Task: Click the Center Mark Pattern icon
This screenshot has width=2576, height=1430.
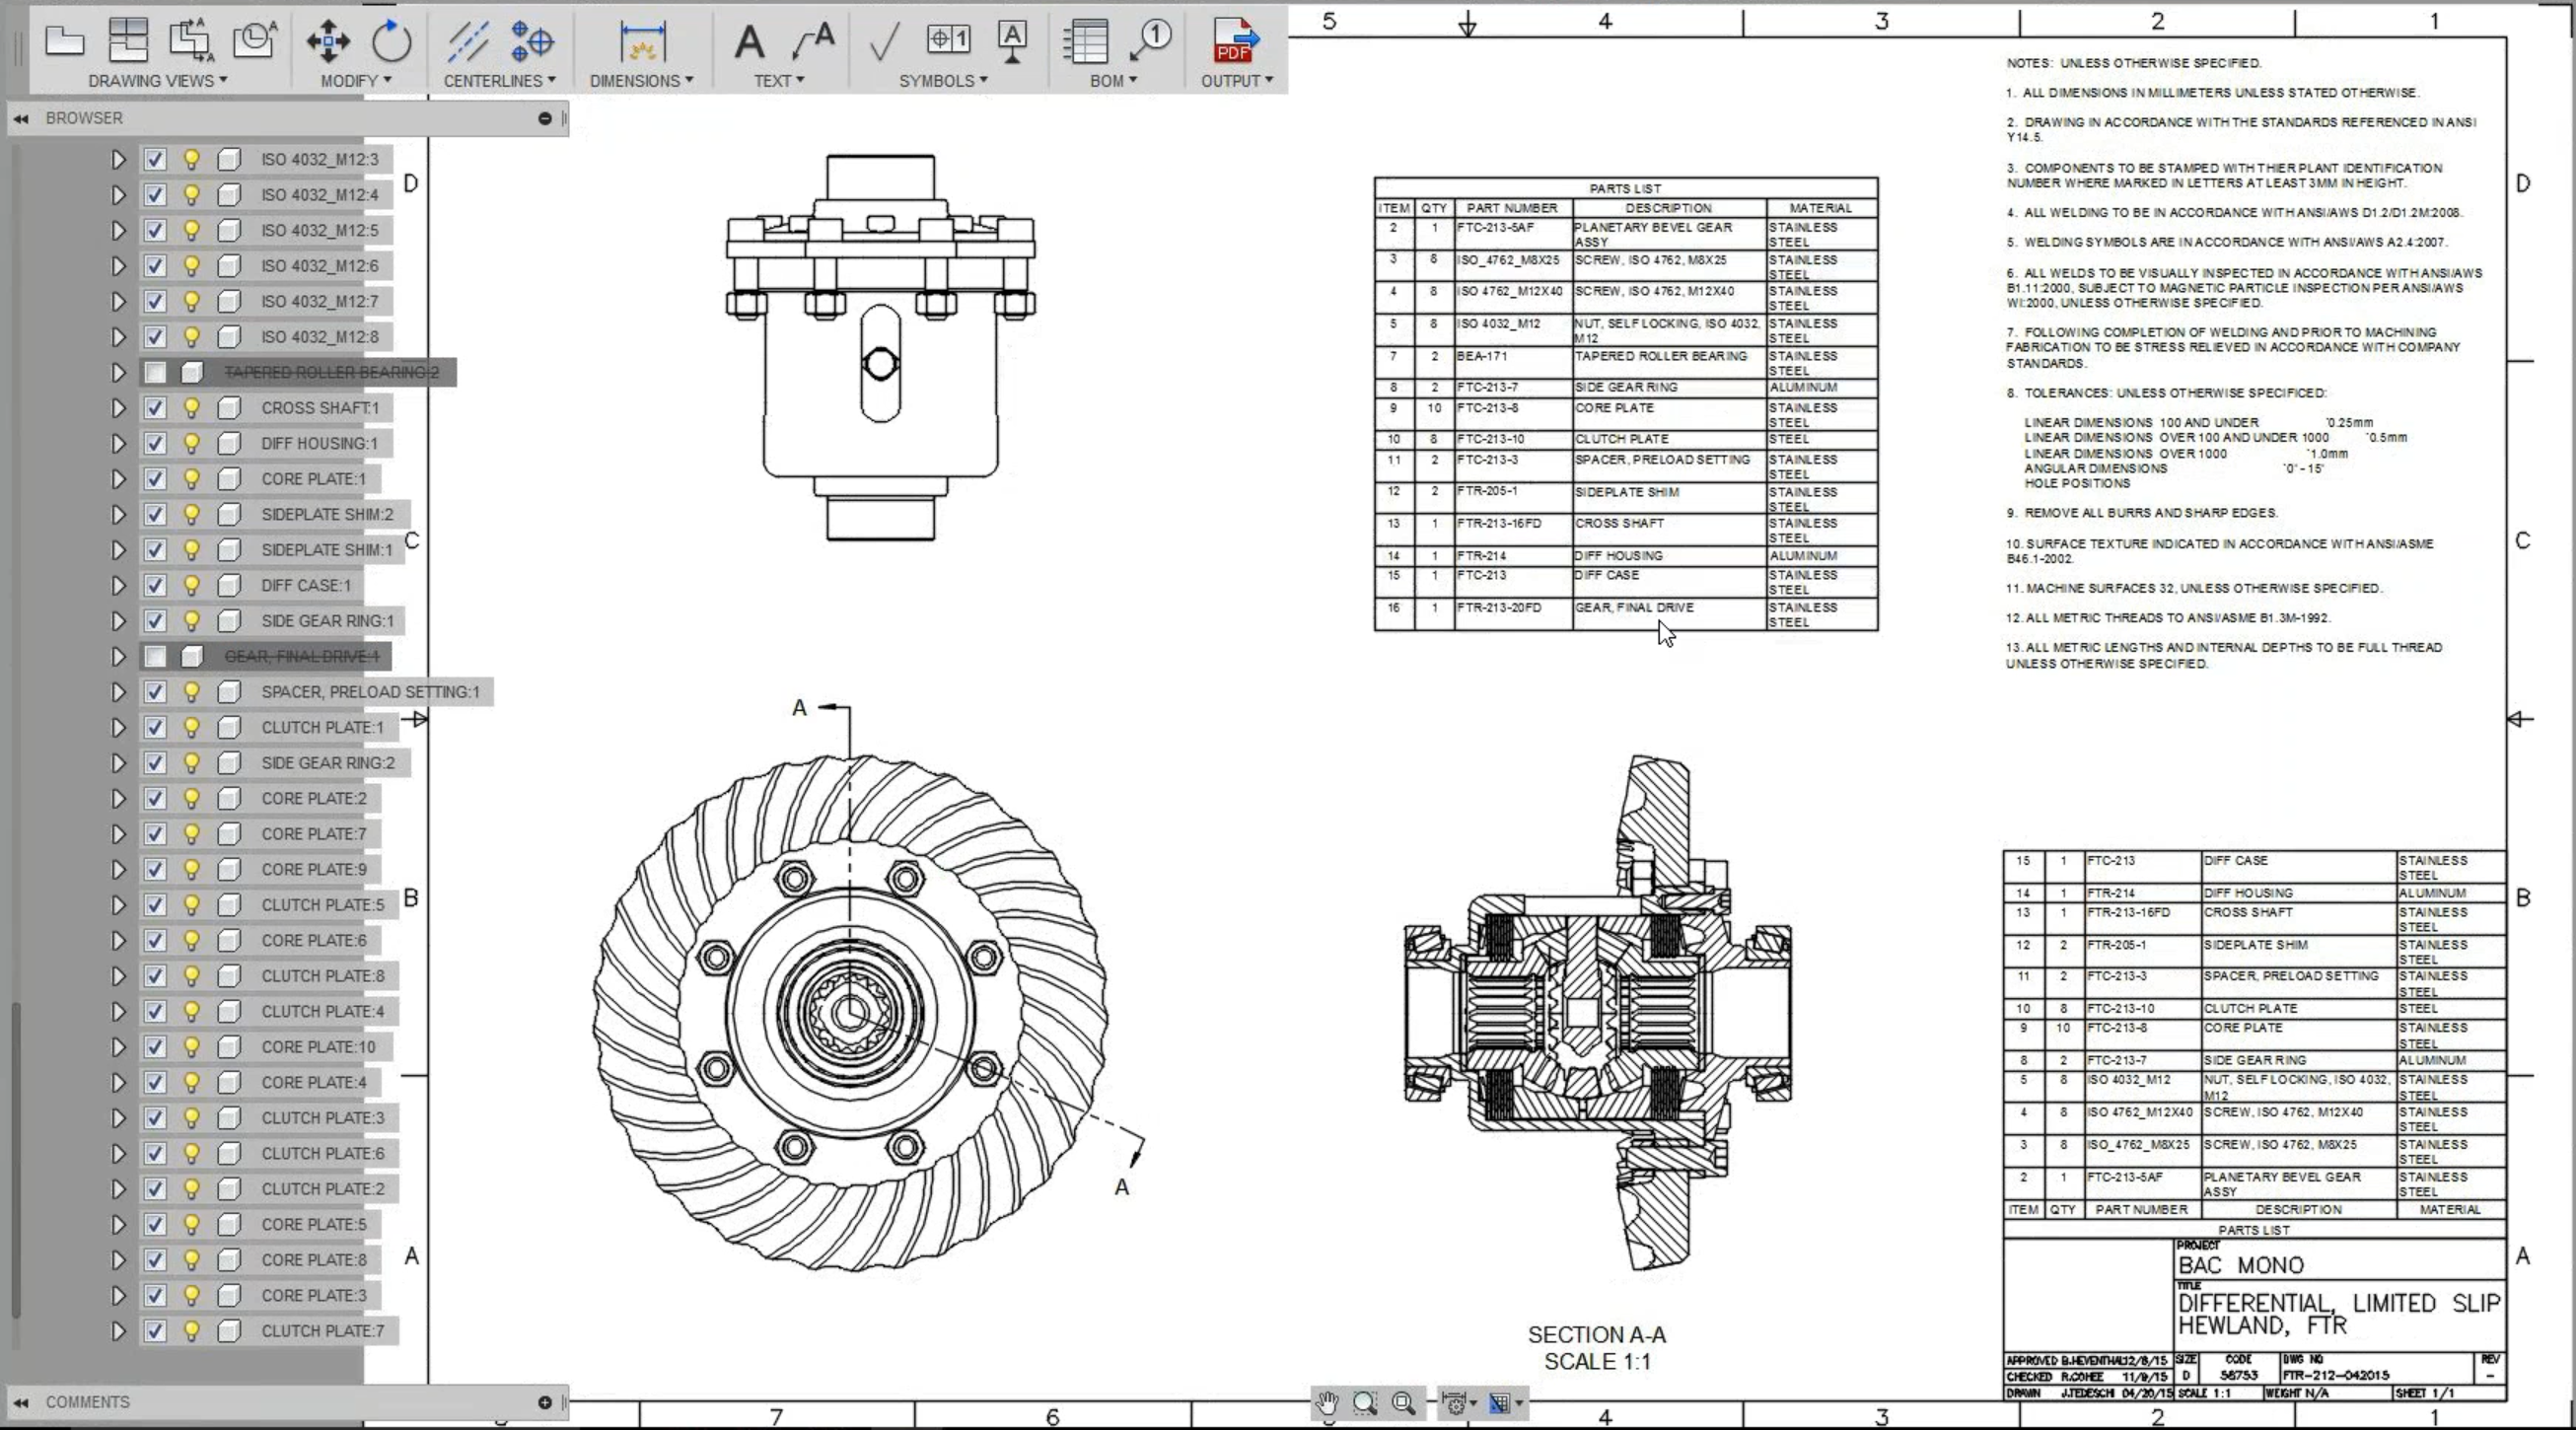Action: pyautogui.click(x=532, y=41)
